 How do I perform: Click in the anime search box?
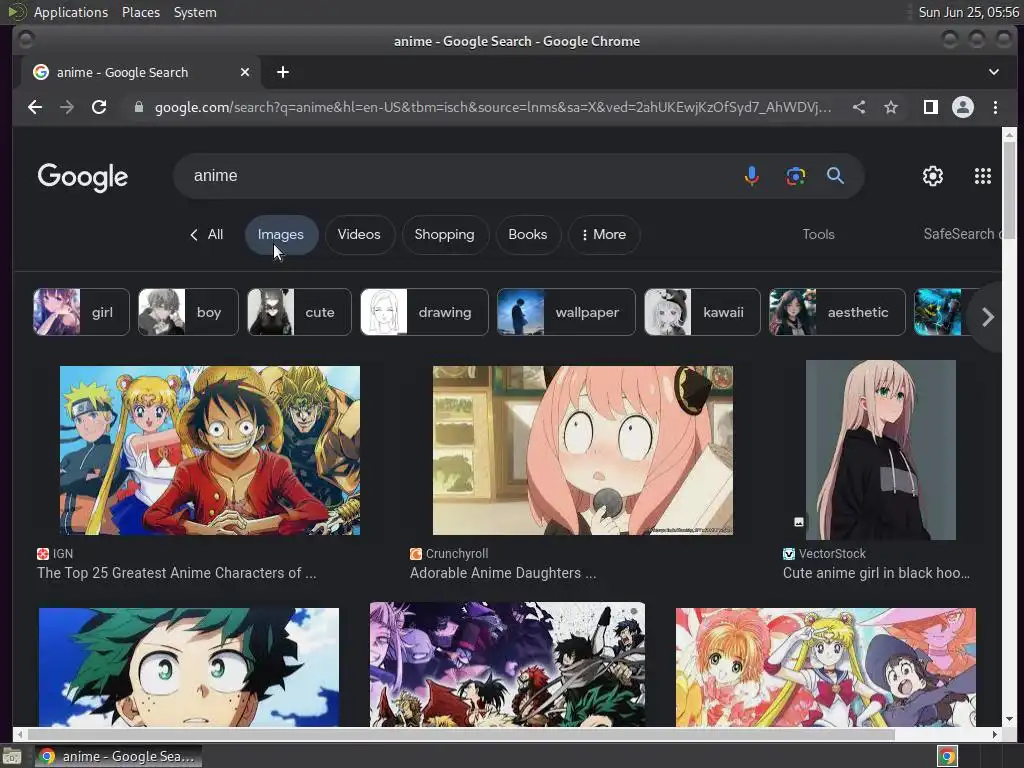pyautogui.click(x=457, y=176)
